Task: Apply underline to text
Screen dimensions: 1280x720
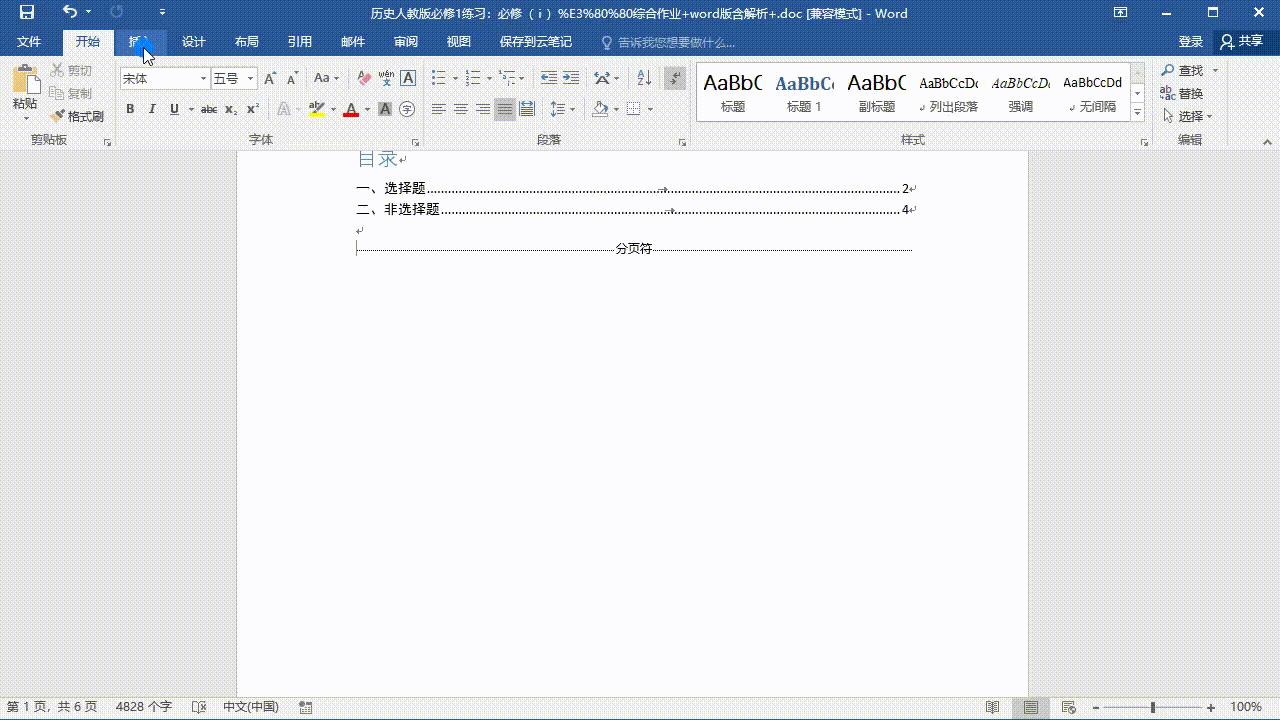Action: pyautogui.click(x=172, y=109)
